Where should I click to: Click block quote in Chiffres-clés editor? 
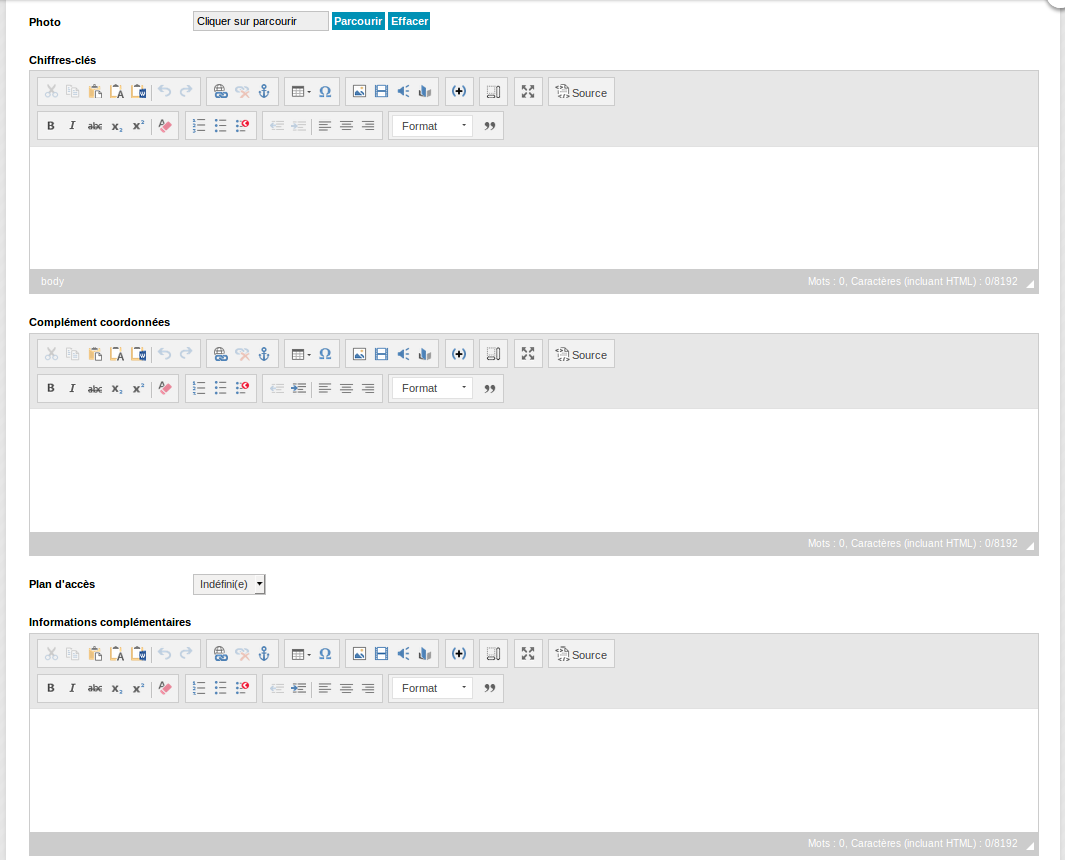[x=490, y=126]
